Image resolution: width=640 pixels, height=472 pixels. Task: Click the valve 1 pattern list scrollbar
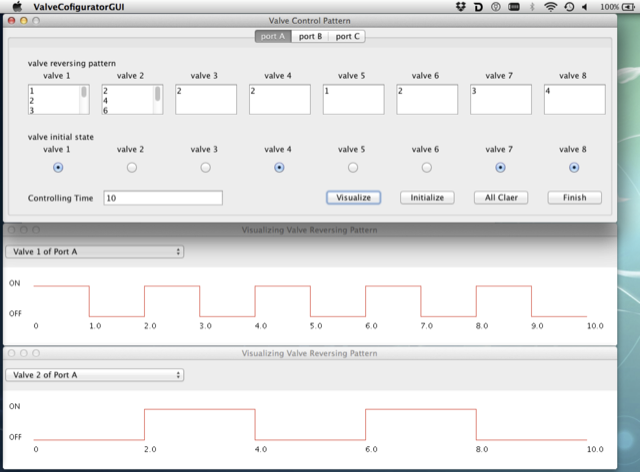pos(84,99)
